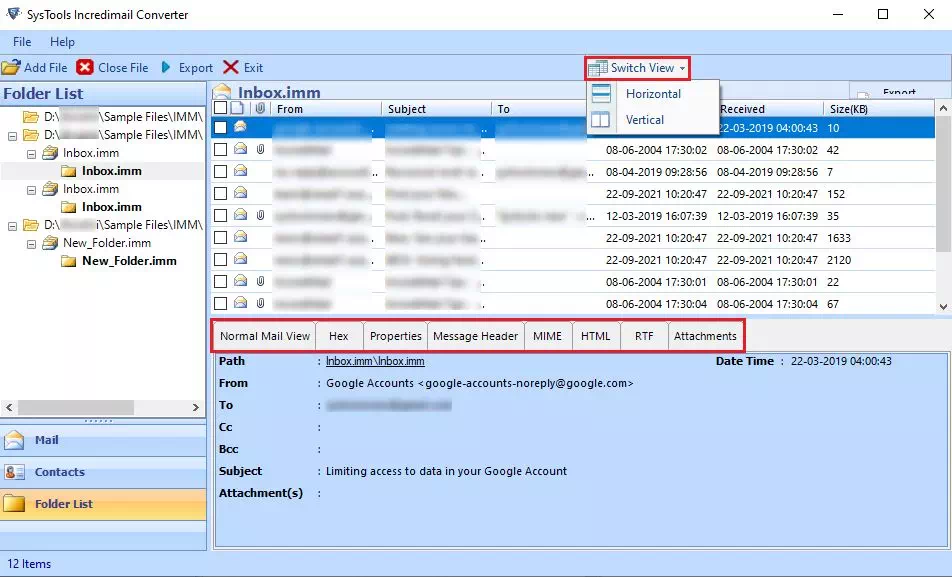Collapse the second D:\ Sample Files node
Image resolution: width=952 pixels, height=577 pixels.
12,135
